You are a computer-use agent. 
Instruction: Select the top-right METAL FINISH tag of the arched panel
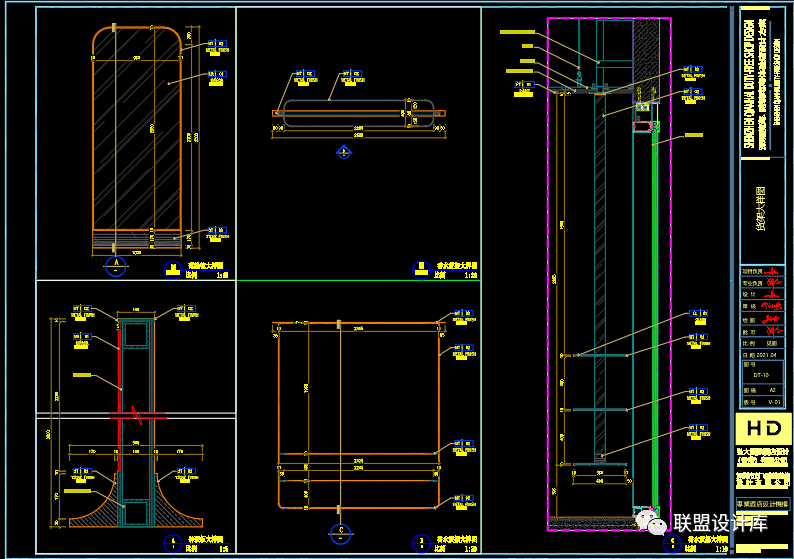tap(217, 46)
